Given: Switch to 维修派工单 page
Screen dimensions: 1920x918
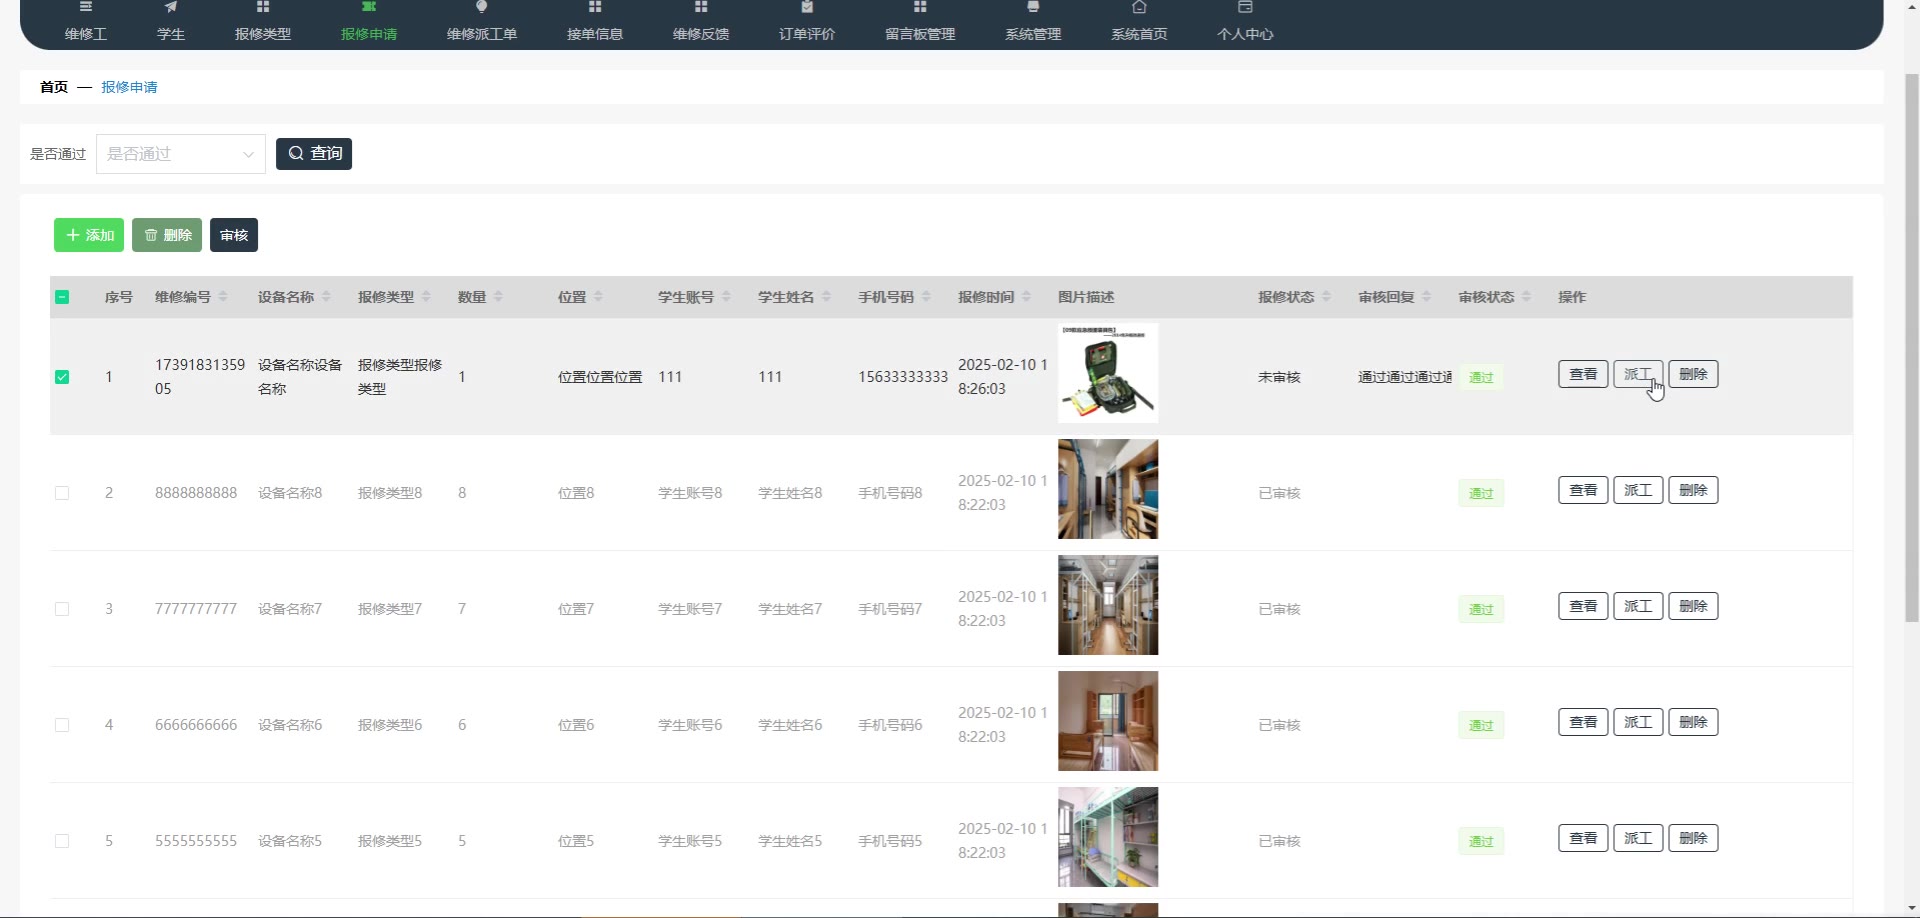Looking at the screenshot, I should 482,22.
